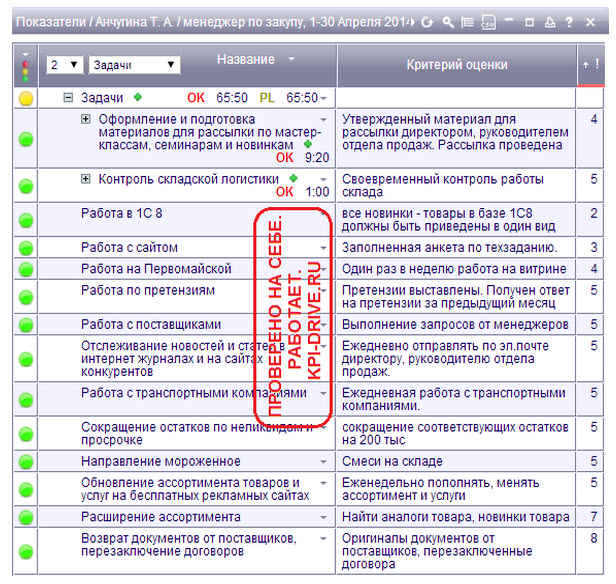This screenshot has height=584, width=616.
Task: Select Работа по претензиям task
Action: coord(148,290)
